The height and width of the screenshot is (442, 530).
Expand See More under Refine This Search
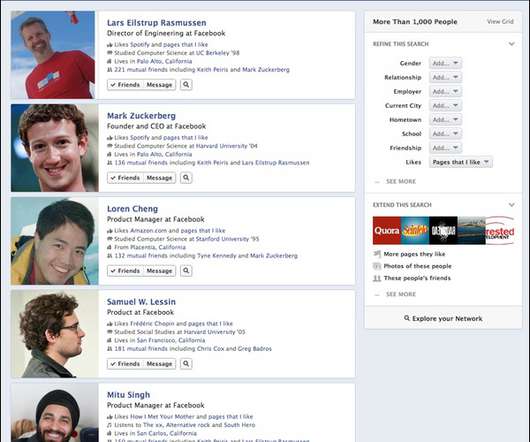pos(401,181)
